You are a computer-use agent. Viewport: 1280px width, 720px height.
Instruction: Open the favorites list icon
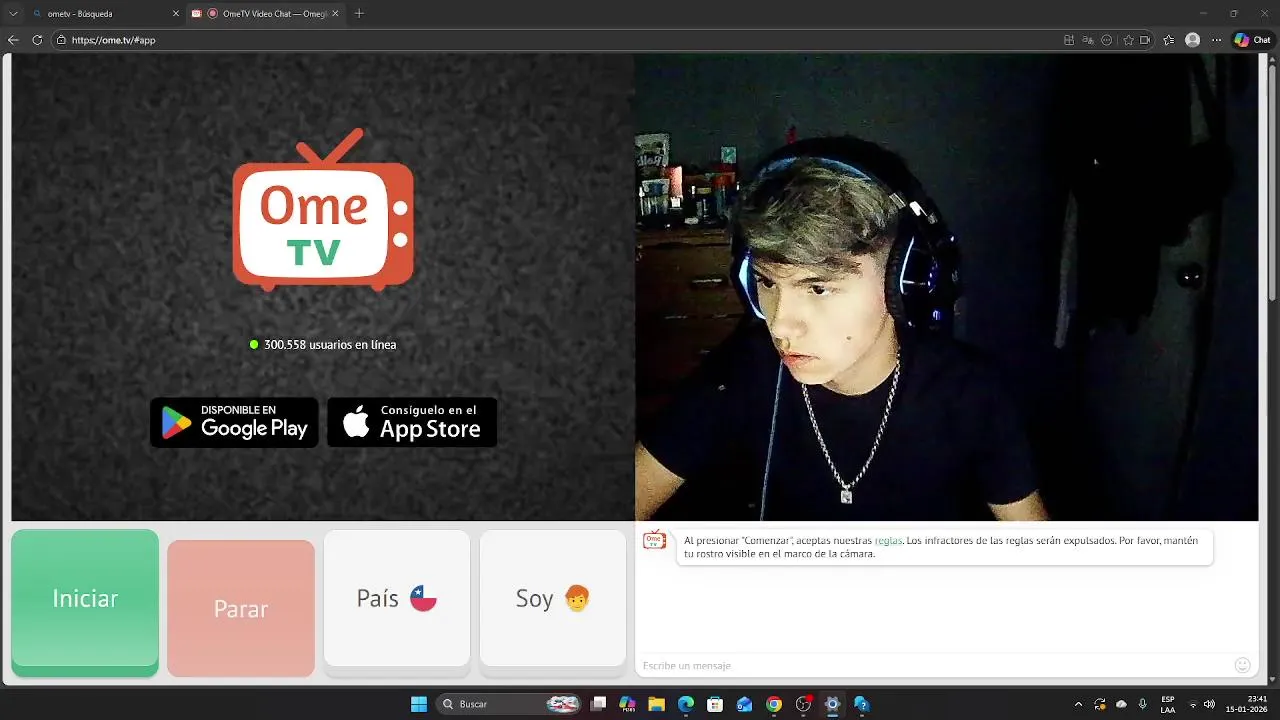coord(1169,40)
